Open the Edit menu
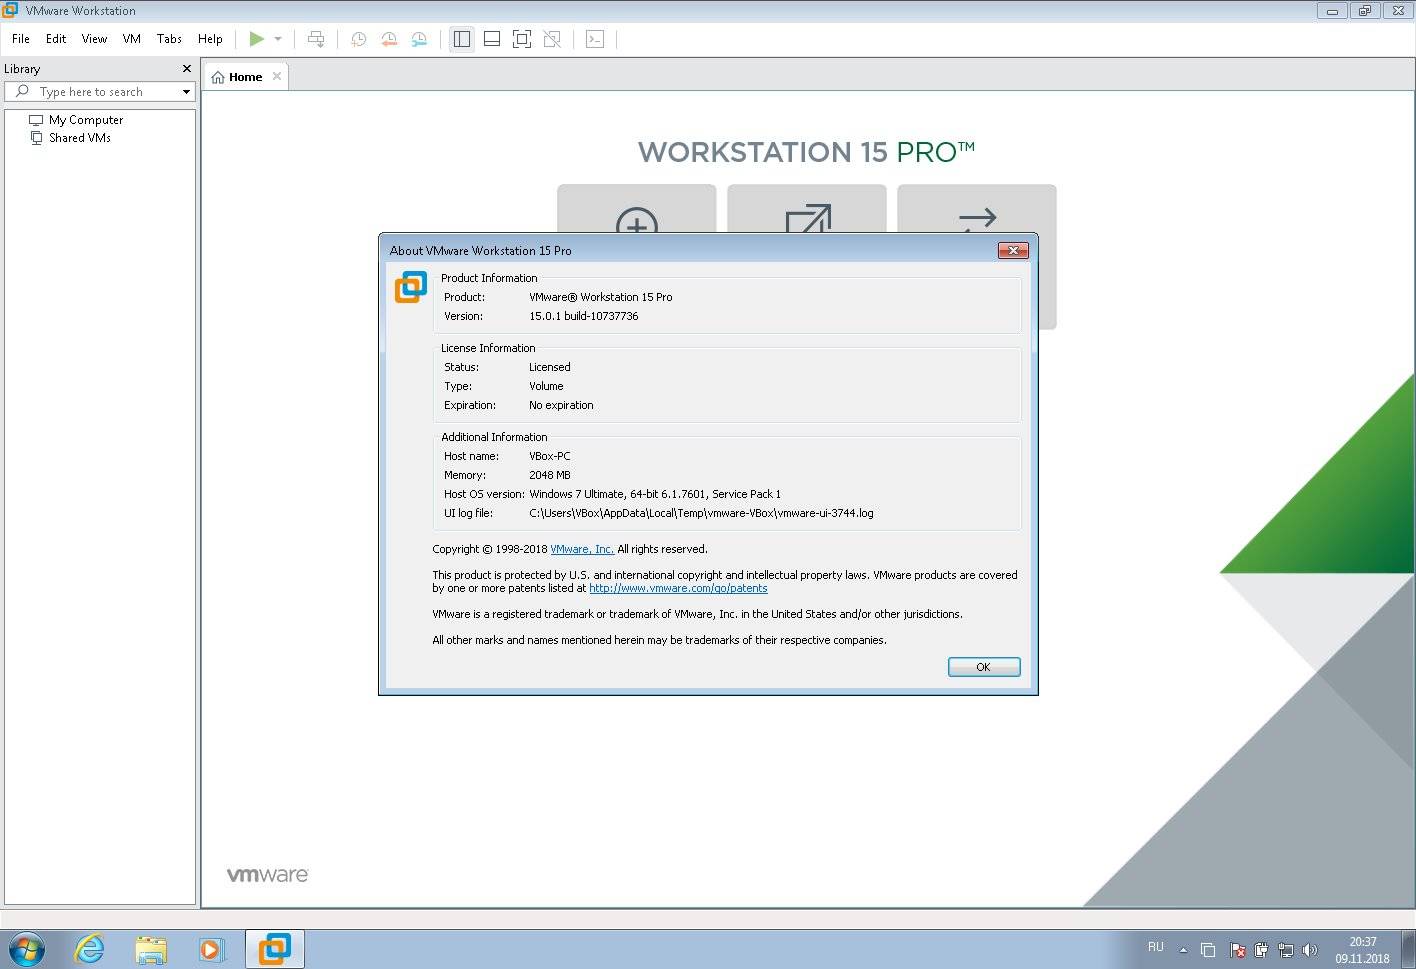 pyautogui.click(x=56, y=39)
